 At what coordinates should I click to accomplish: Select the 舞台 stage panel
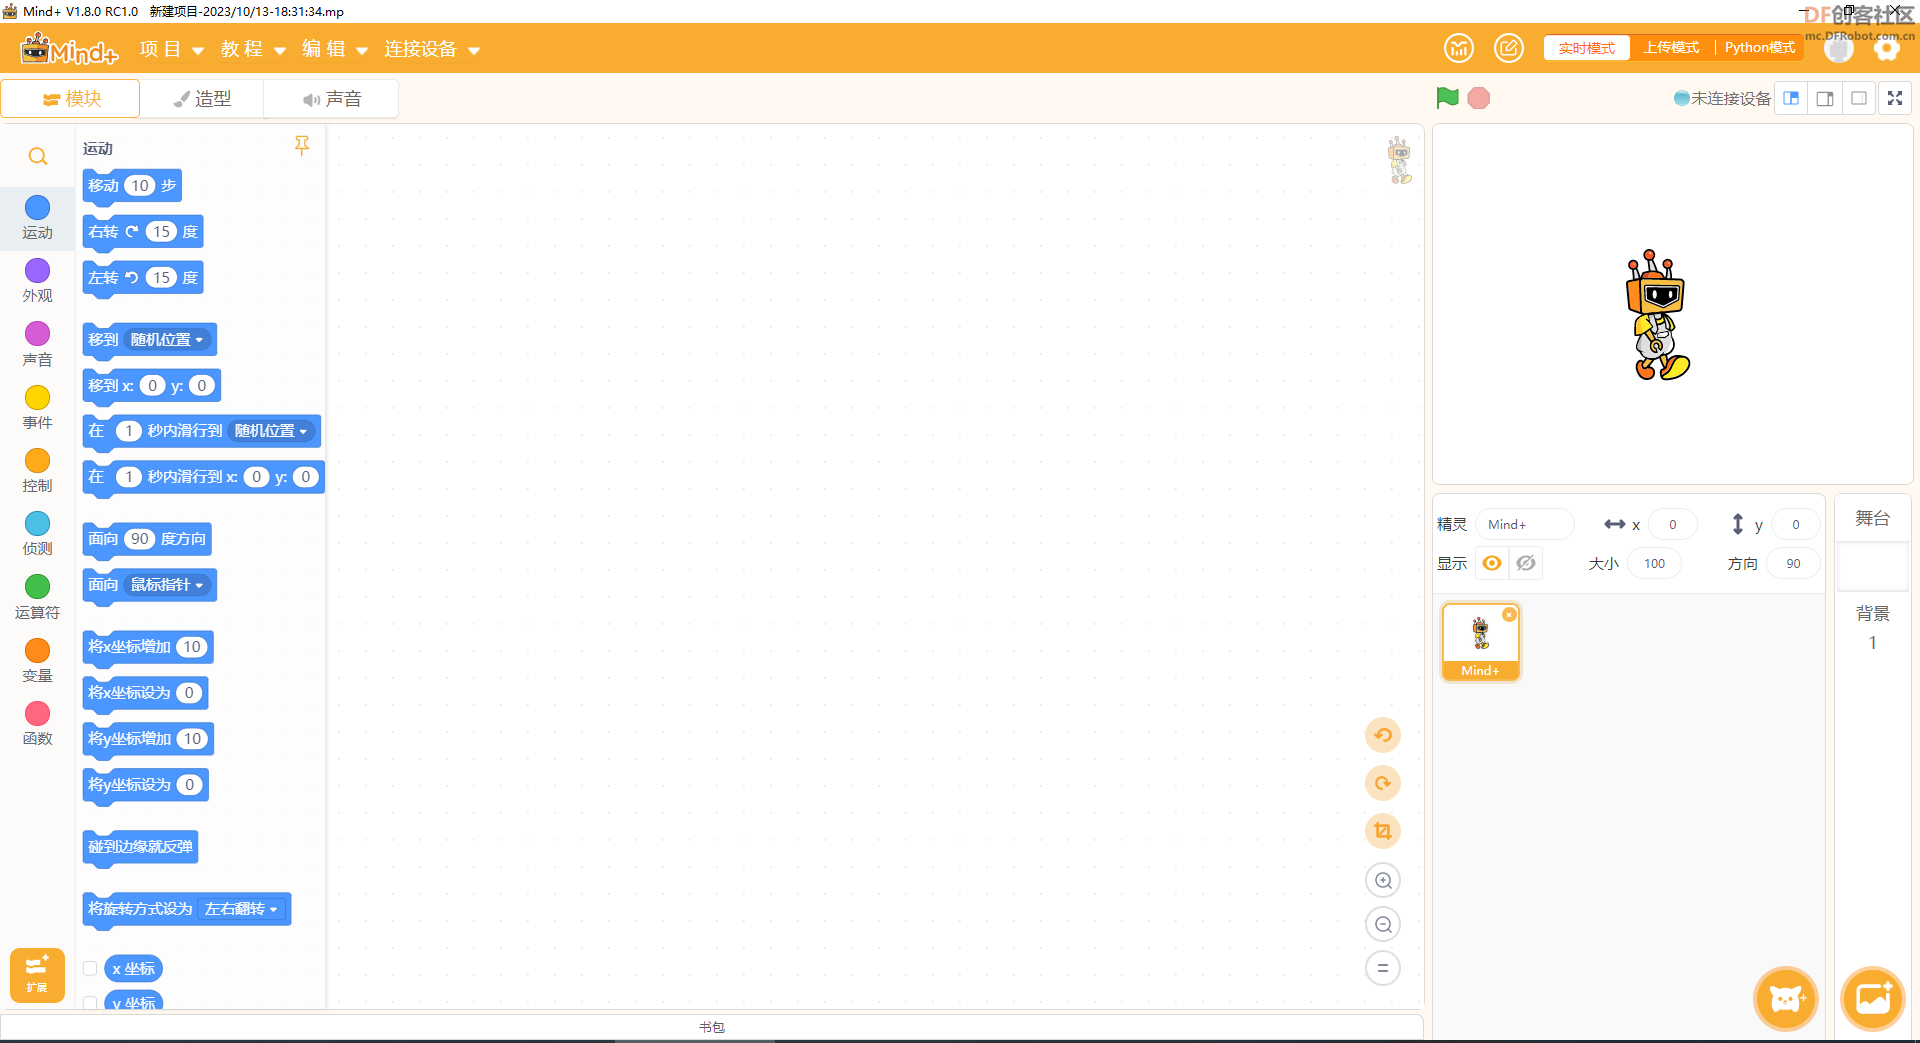pyautogui.click(x=1872, y=518)
